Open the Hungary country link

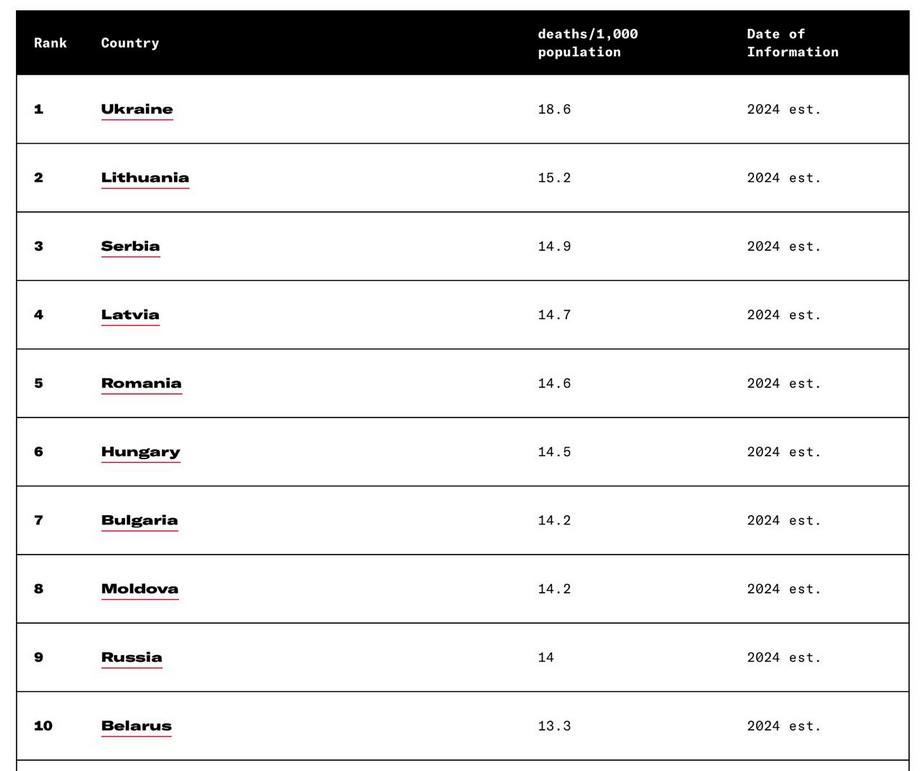141,452
